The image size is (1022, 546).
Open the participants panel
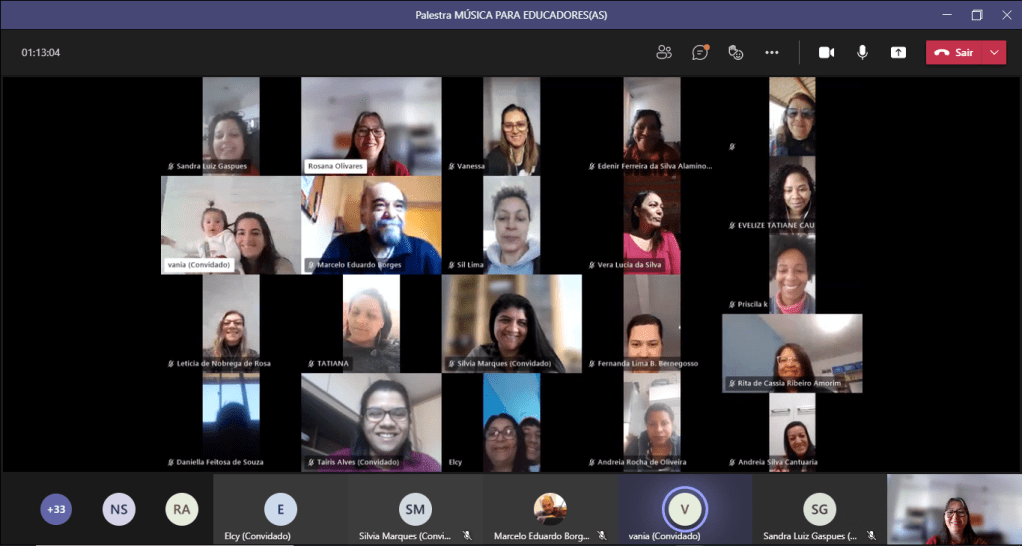(x=664, y=52)
